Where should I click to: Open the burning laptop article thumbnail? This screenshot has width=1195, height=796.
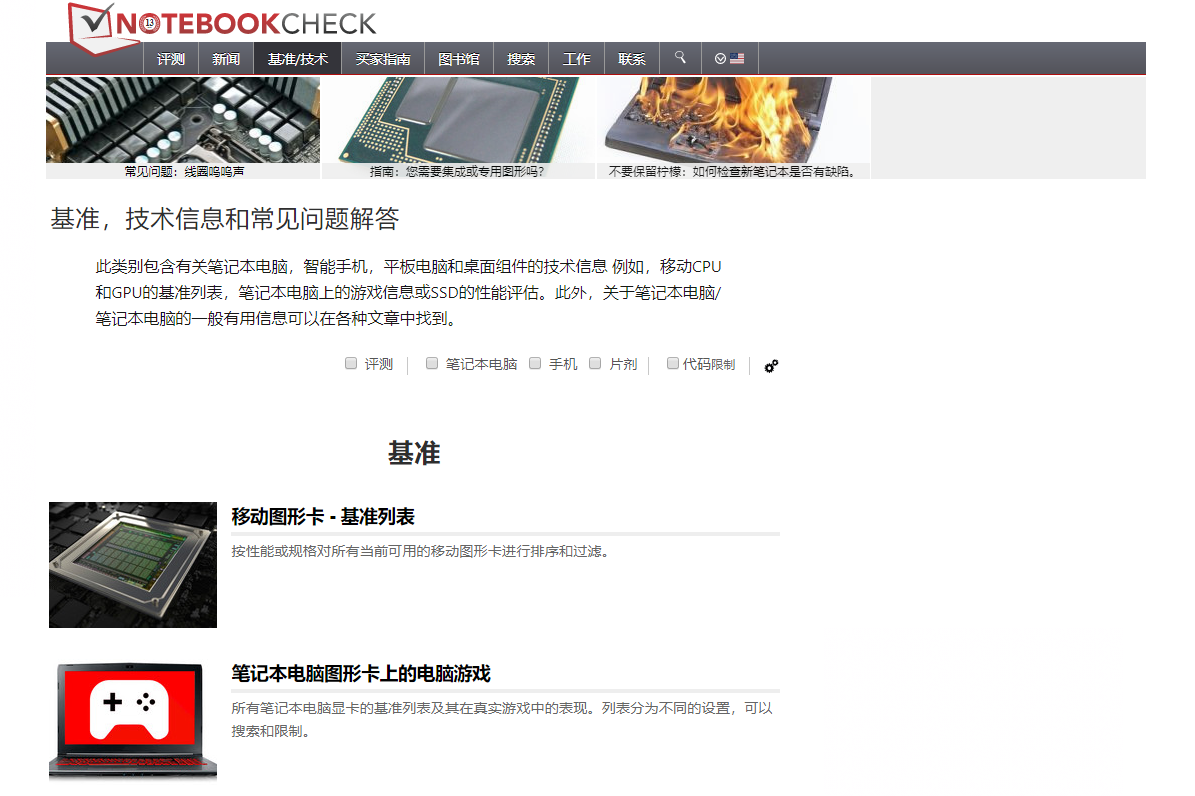733,120
